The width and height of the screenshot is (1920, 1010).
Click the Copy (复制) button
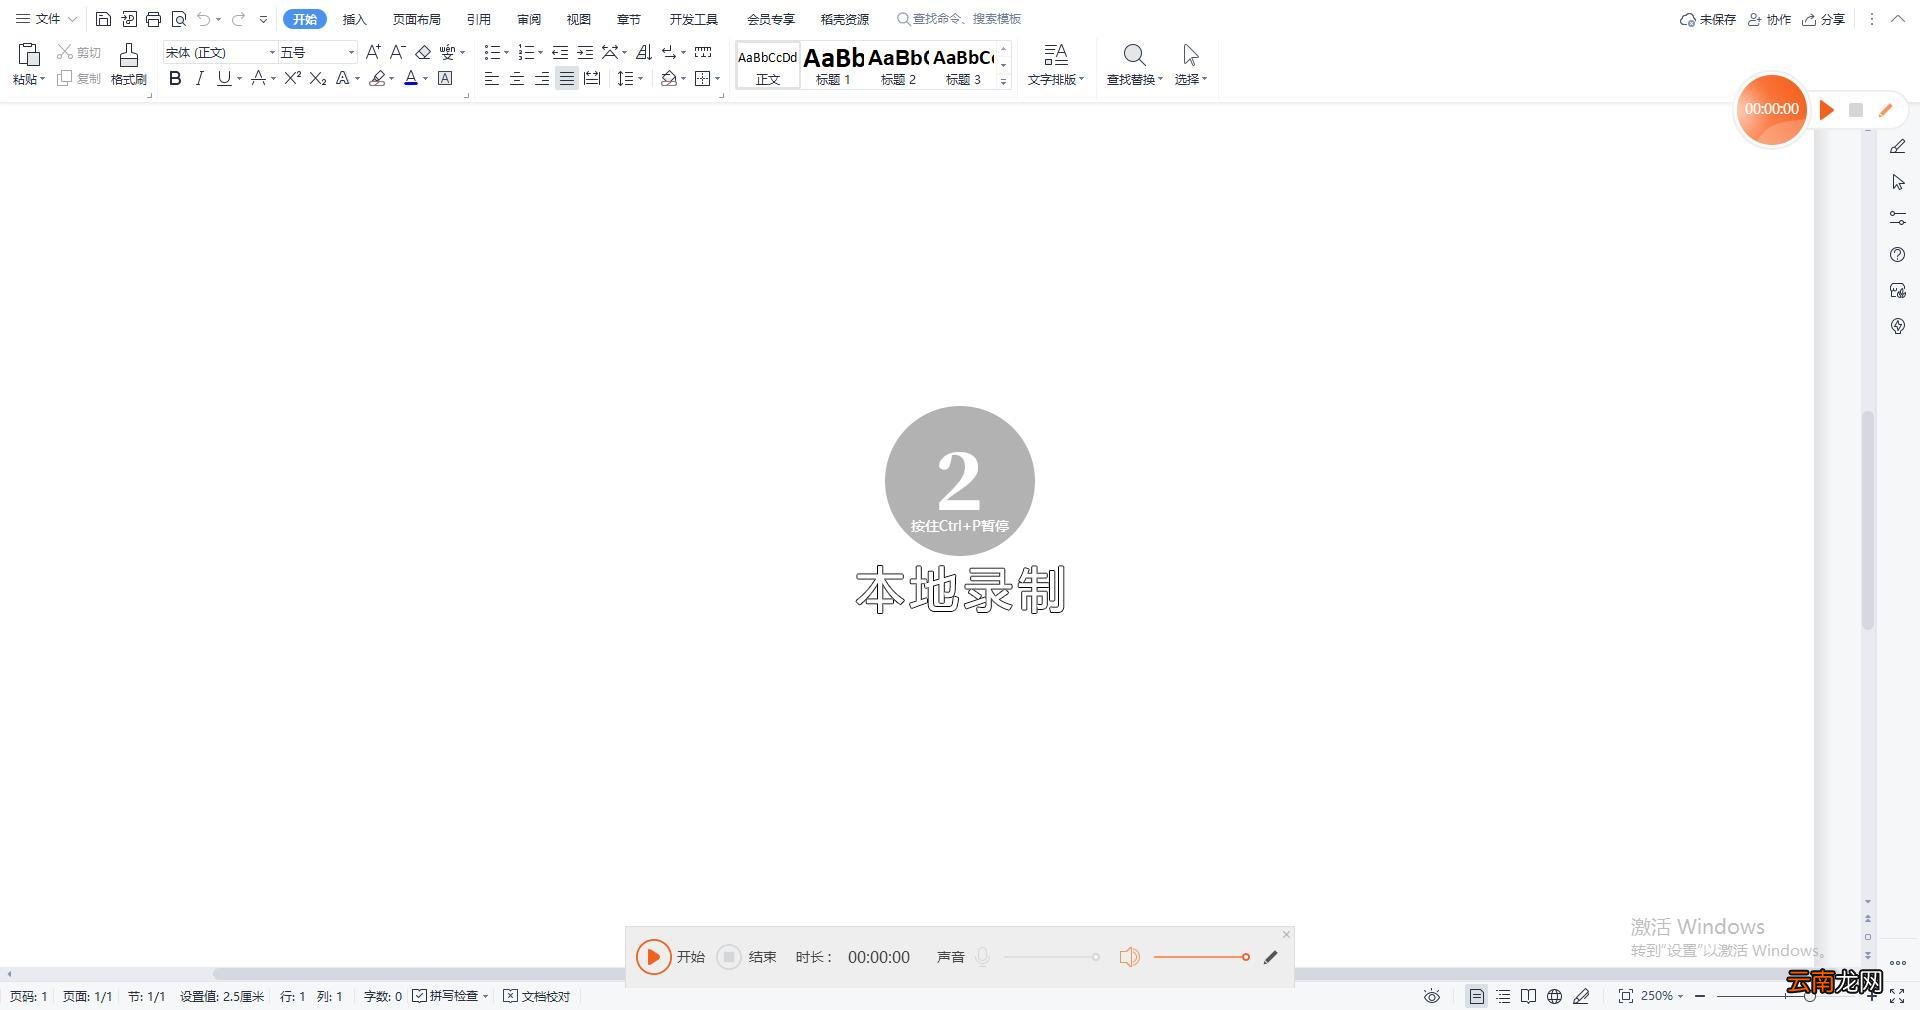(79, 78)
